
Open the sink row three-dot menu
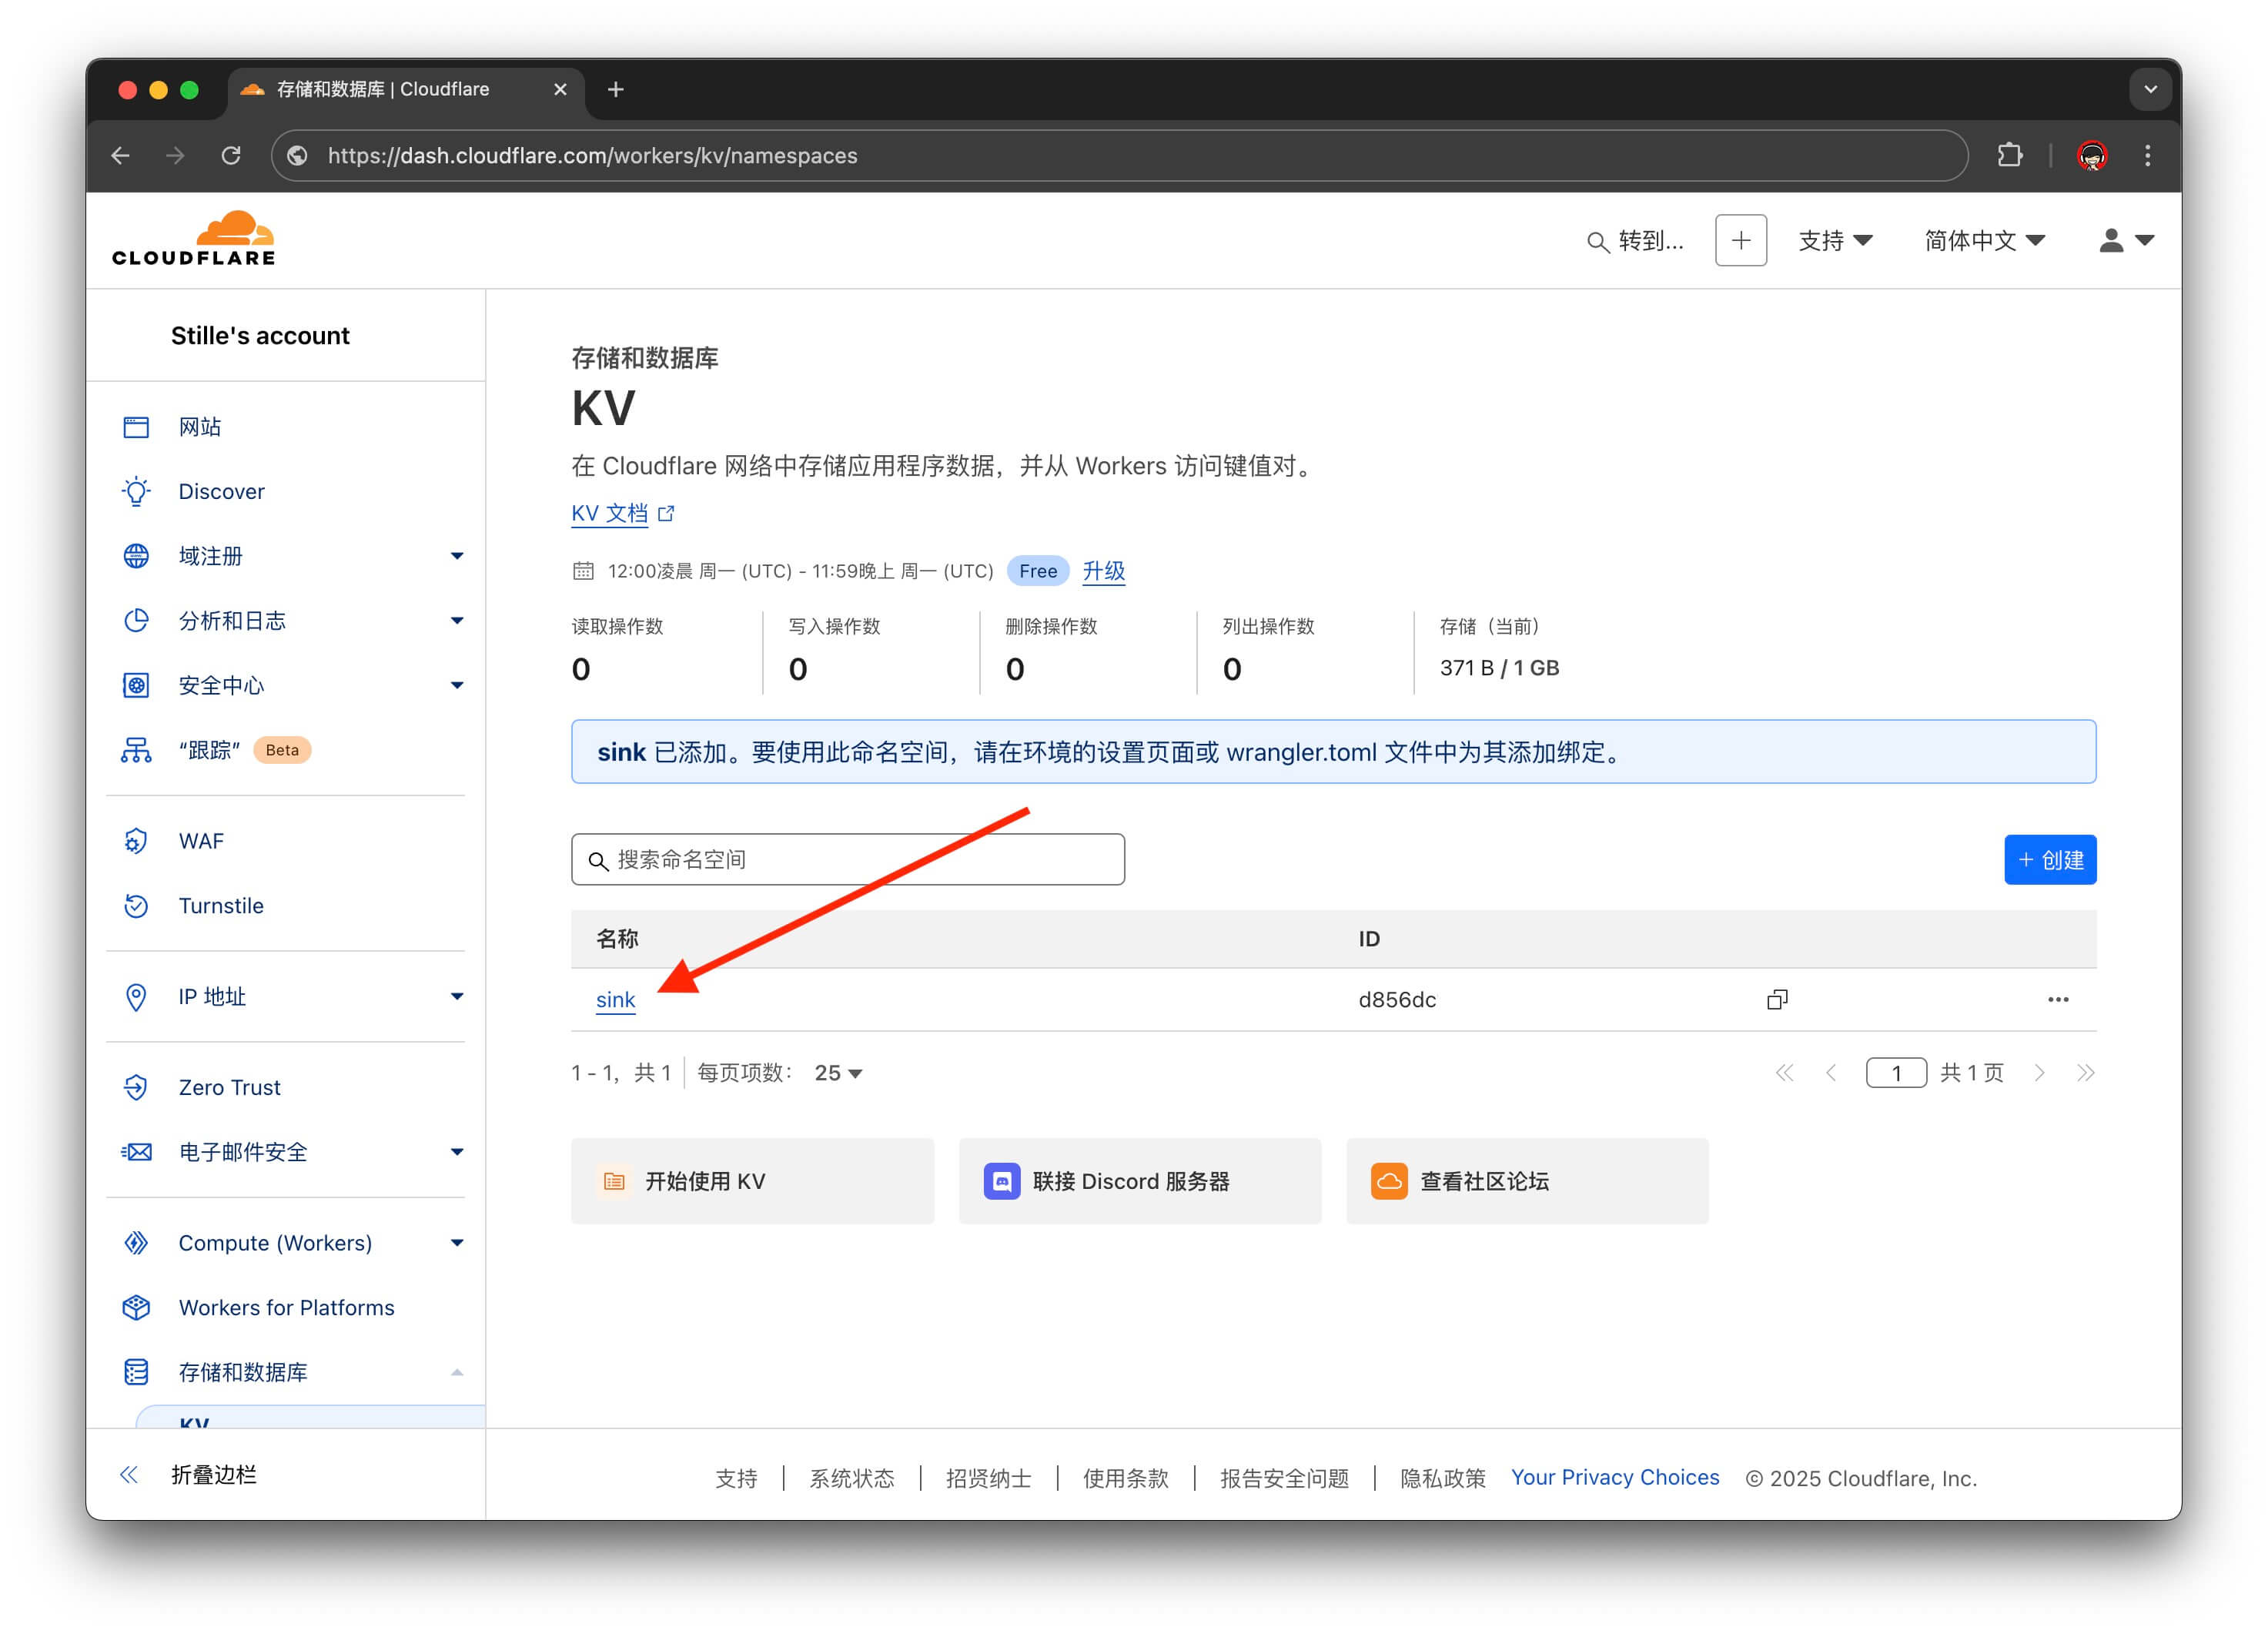coord(2058,1000)
